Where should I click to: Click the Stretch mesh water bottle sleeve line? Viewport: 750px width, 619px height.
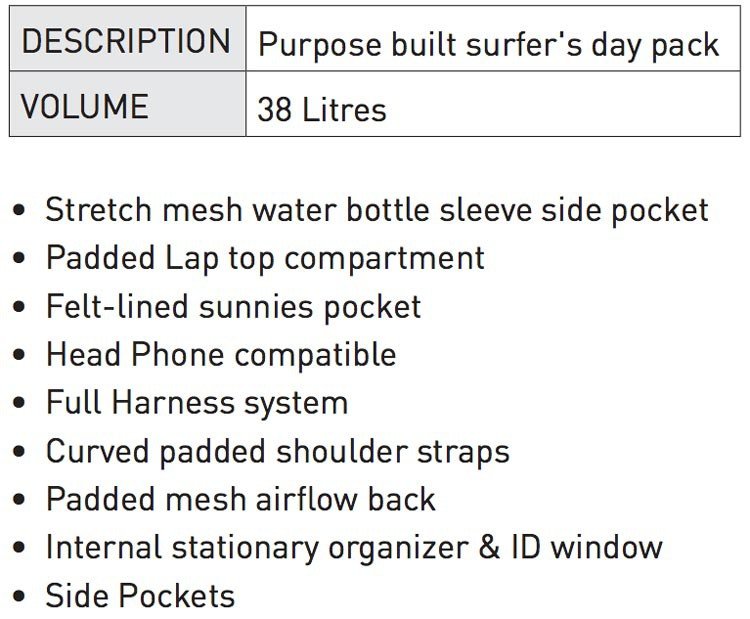coord(376,210)
